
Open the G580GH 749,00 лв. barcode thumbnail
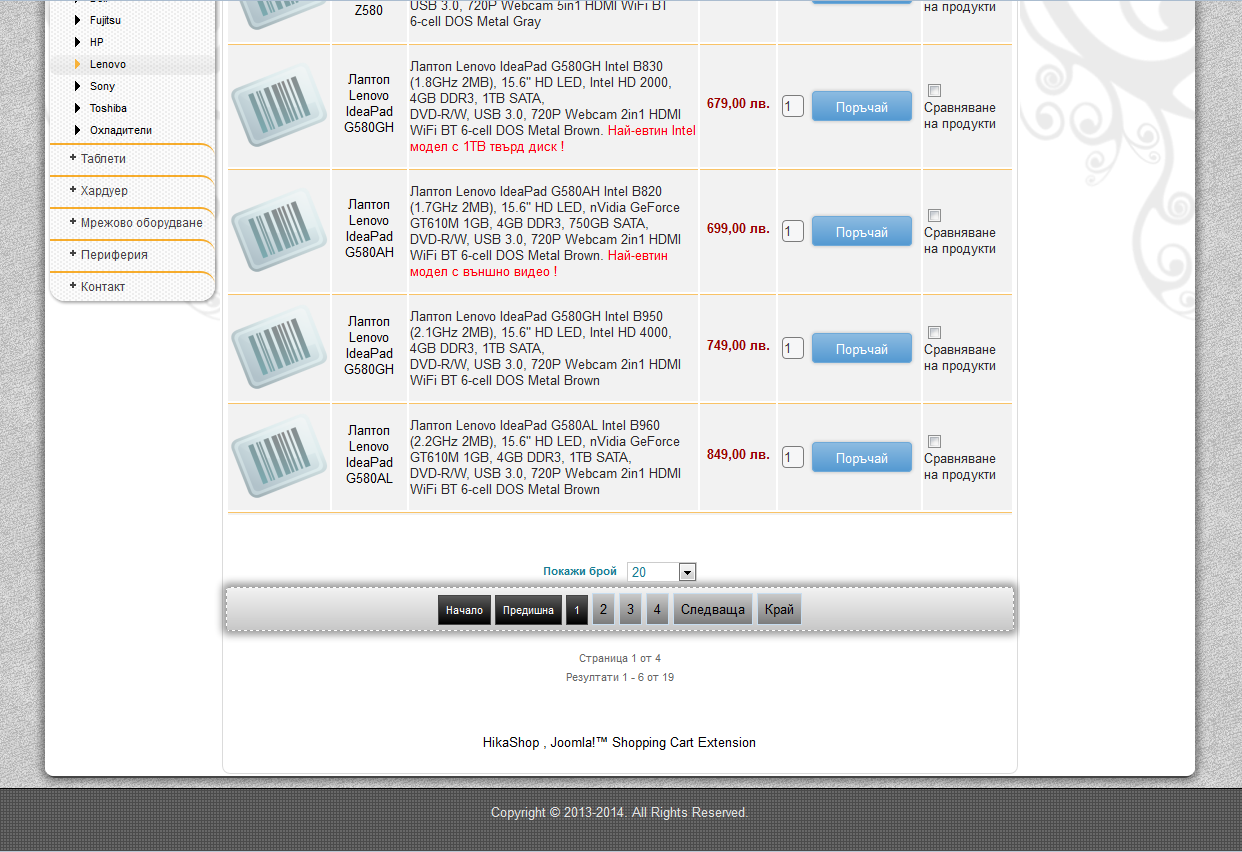(x=279, y=348)
